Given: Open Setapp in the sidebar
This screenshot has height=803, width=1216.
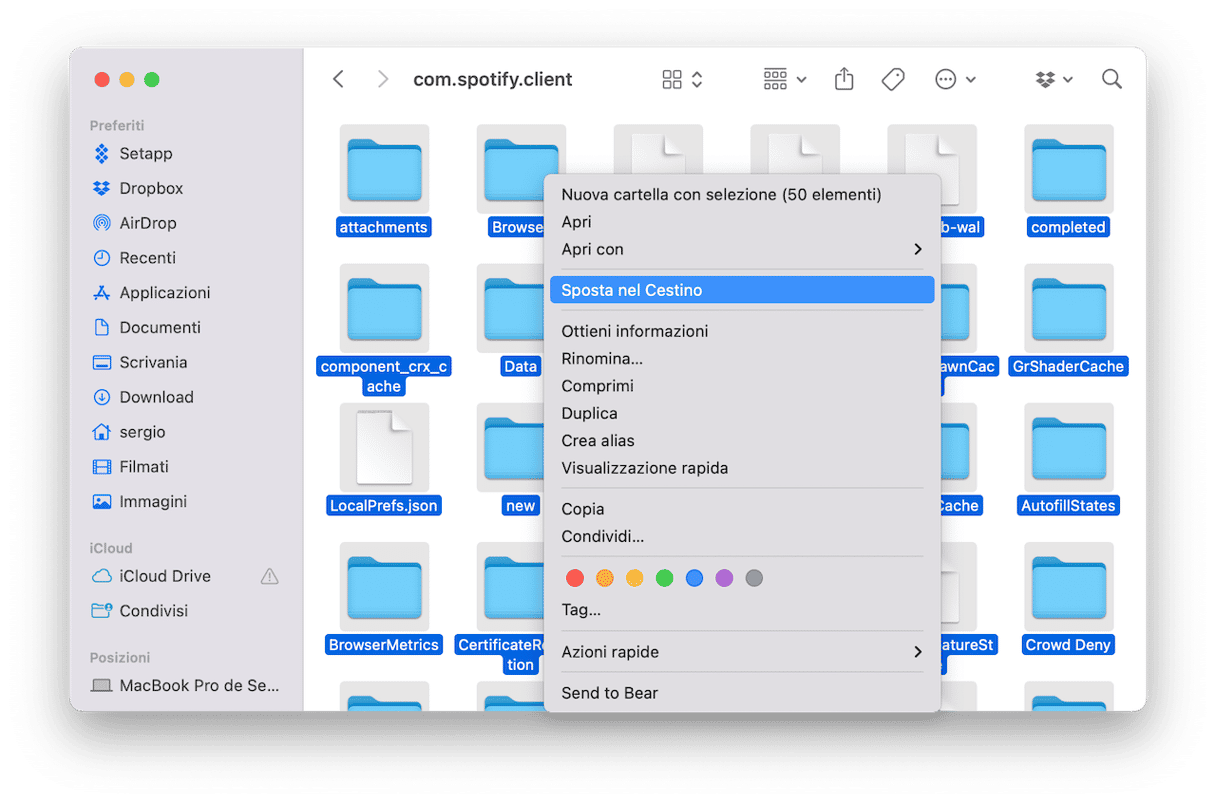Looking at the screenshot, I should point(132,154).
